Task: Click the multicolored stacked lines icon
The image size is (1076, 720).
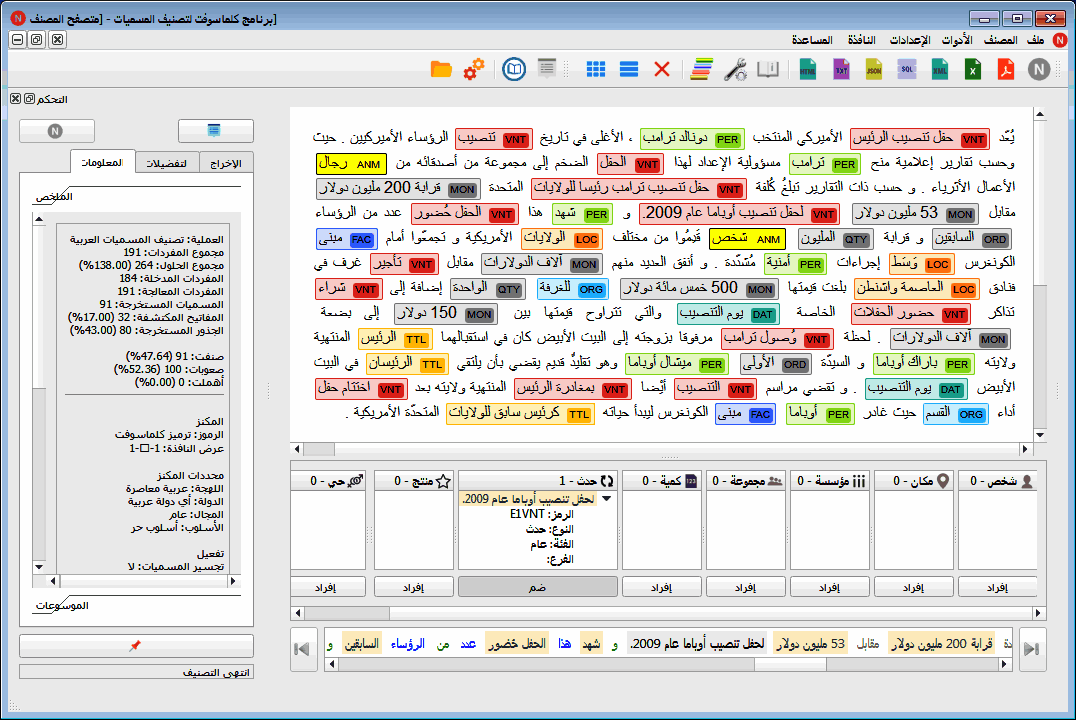Action: click(x=701, y=69)
